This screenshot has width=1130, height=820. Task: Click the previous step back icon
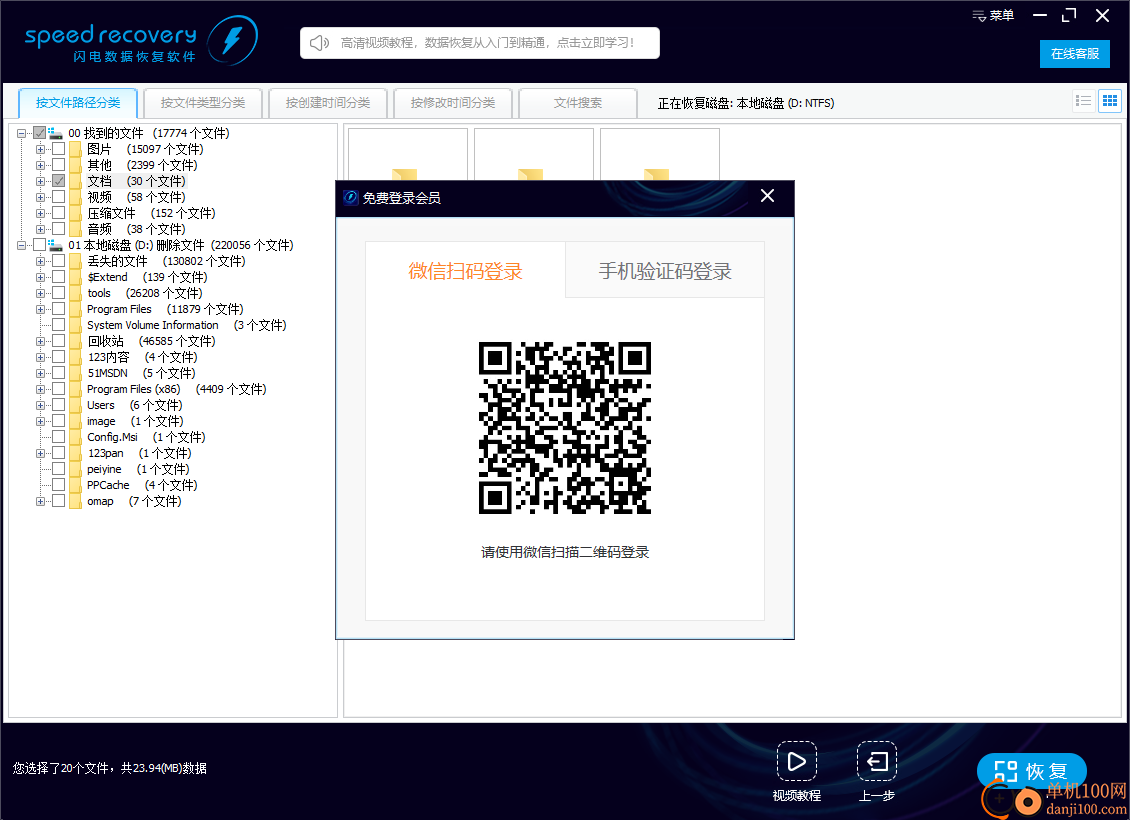pyautogui.click(x=877, y=761)
